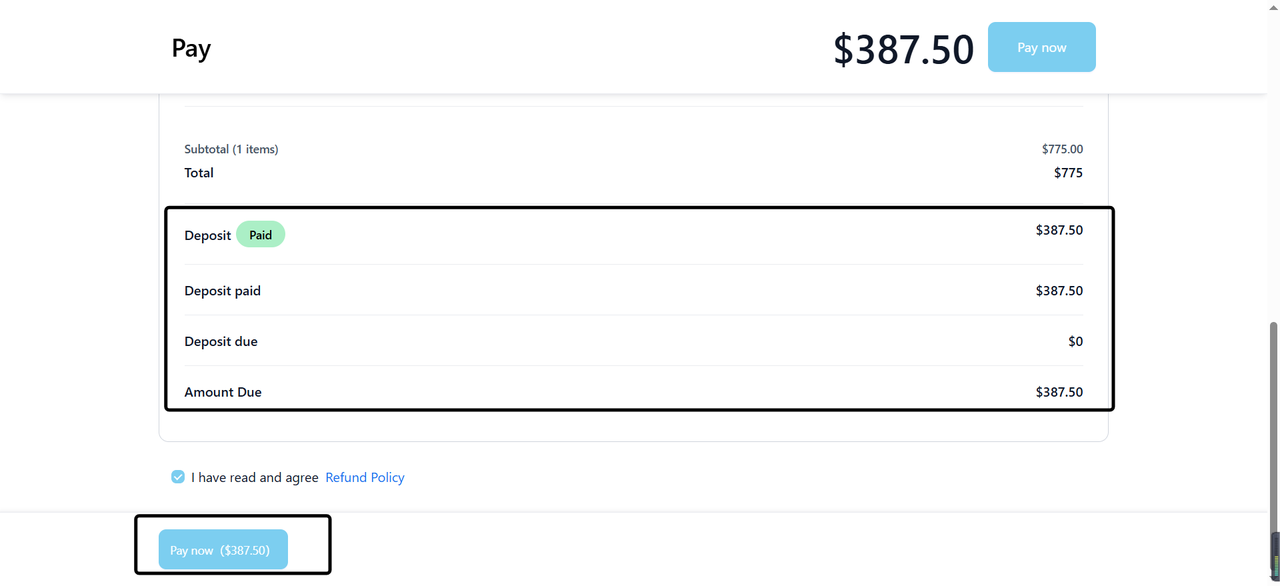
Task: Click the green Paid status badge
Action: tap(260, 235)
